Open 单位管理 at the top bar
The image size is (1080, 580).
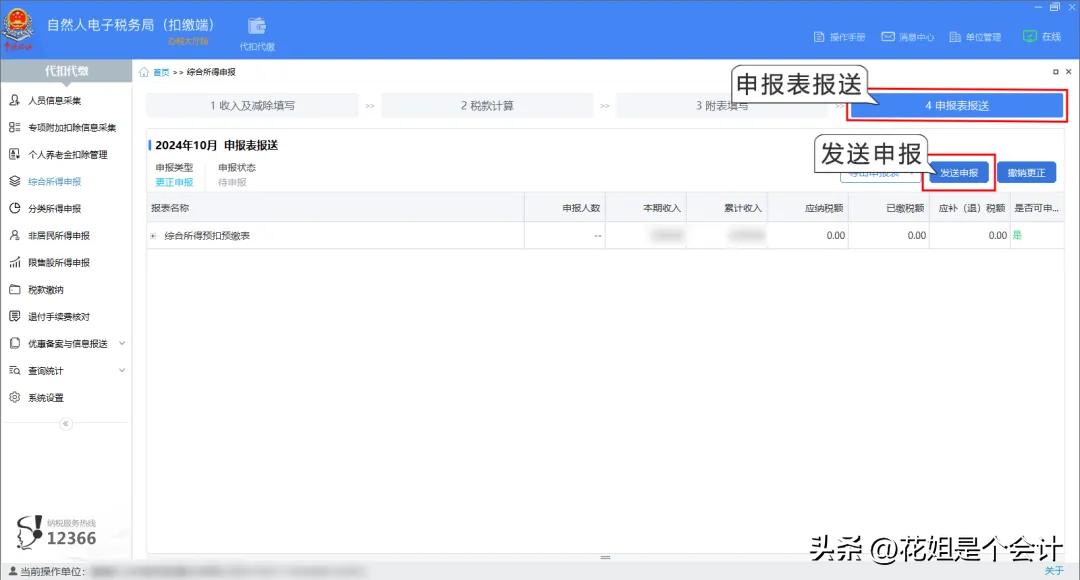coord(975,36)
